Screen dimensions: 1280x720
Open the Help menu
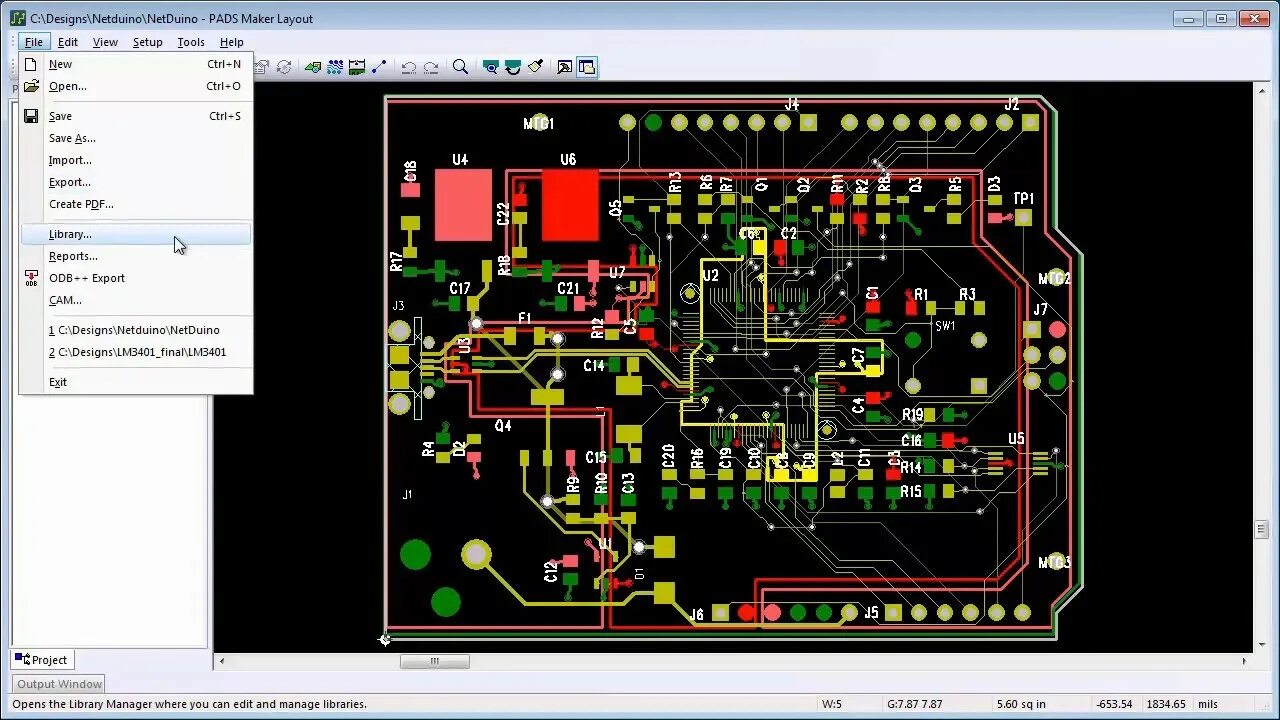click(x=231, y=42)
